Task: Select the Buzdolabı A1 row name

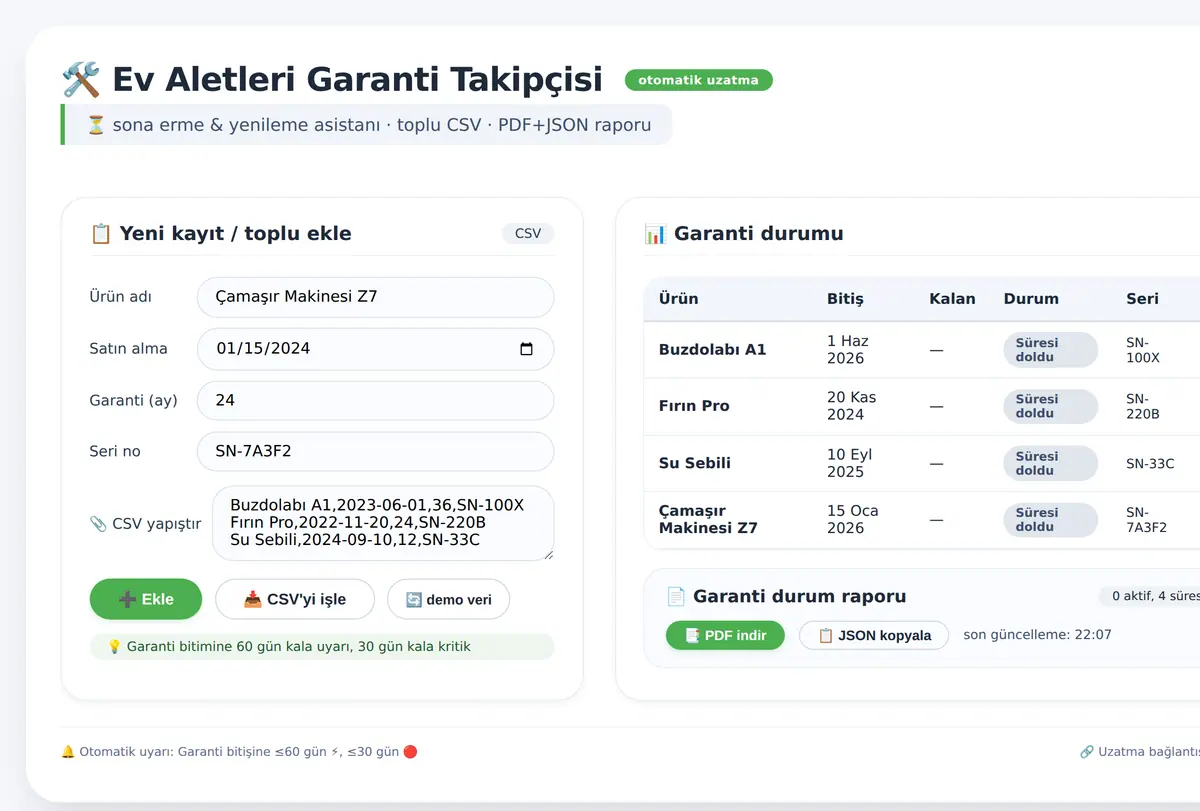Action: [x=712, y=350]
